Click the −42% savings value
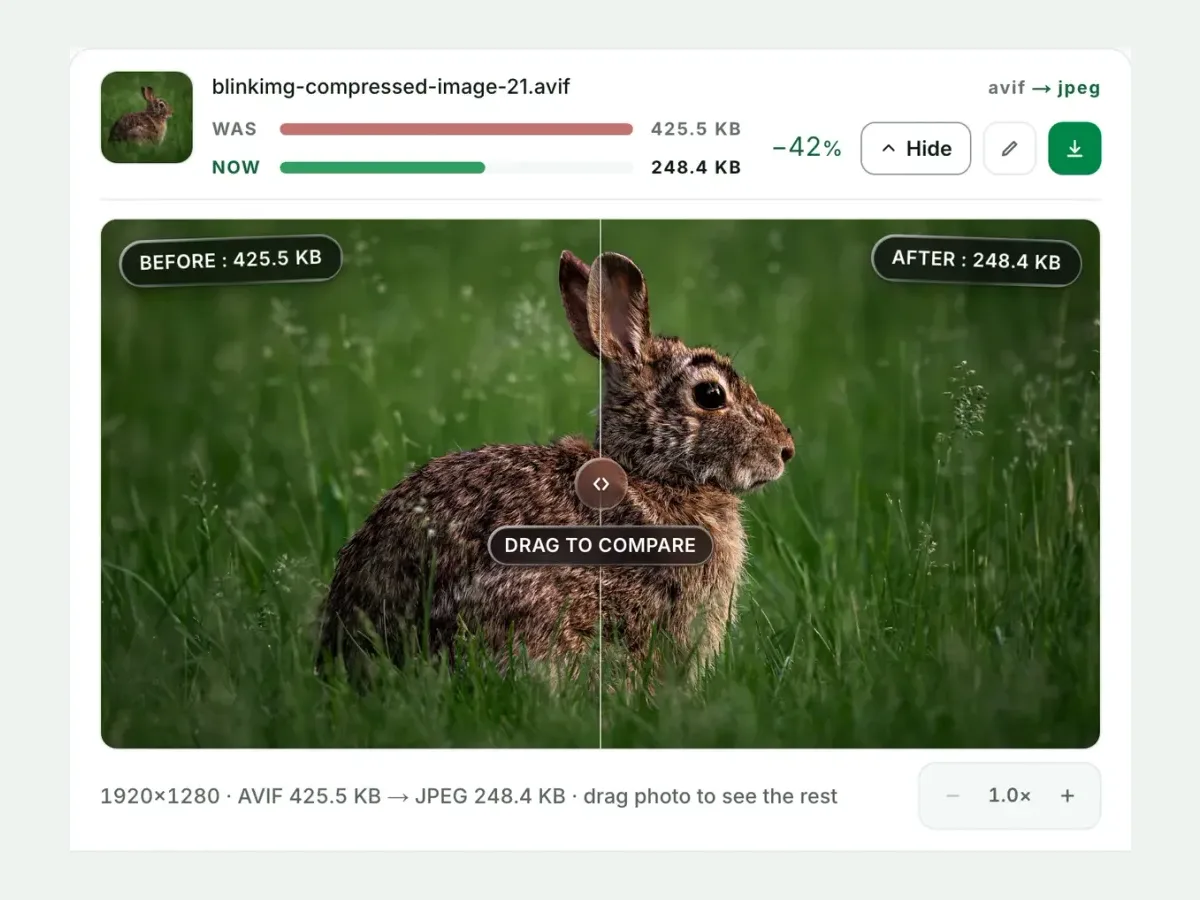Viewport: 1200px width, 900px height. [806, 148]
